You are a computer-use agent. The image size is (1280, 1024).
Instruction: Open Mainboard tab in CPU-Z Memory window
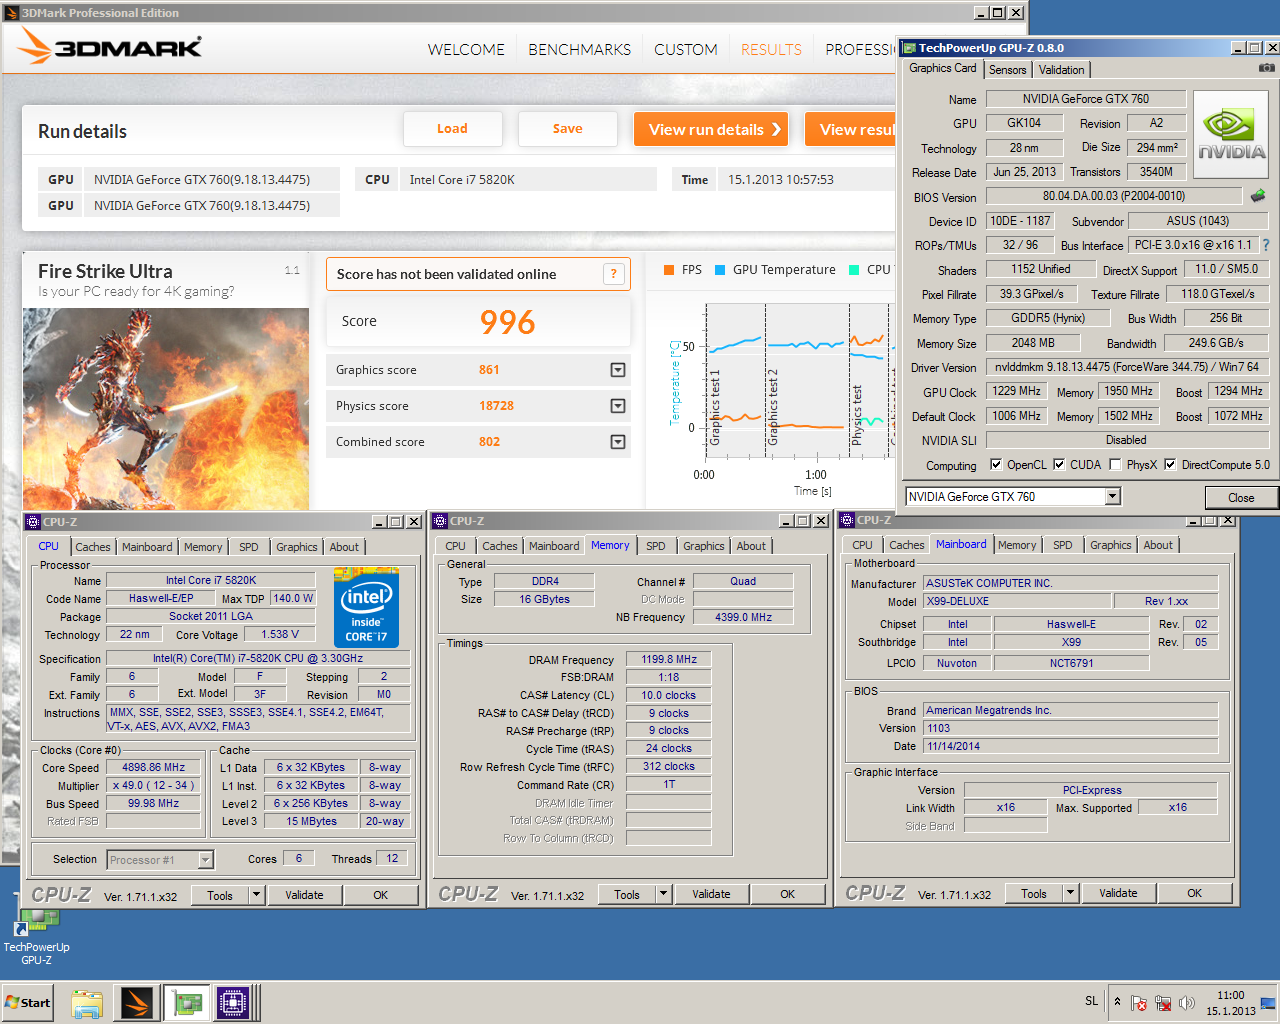554,546
